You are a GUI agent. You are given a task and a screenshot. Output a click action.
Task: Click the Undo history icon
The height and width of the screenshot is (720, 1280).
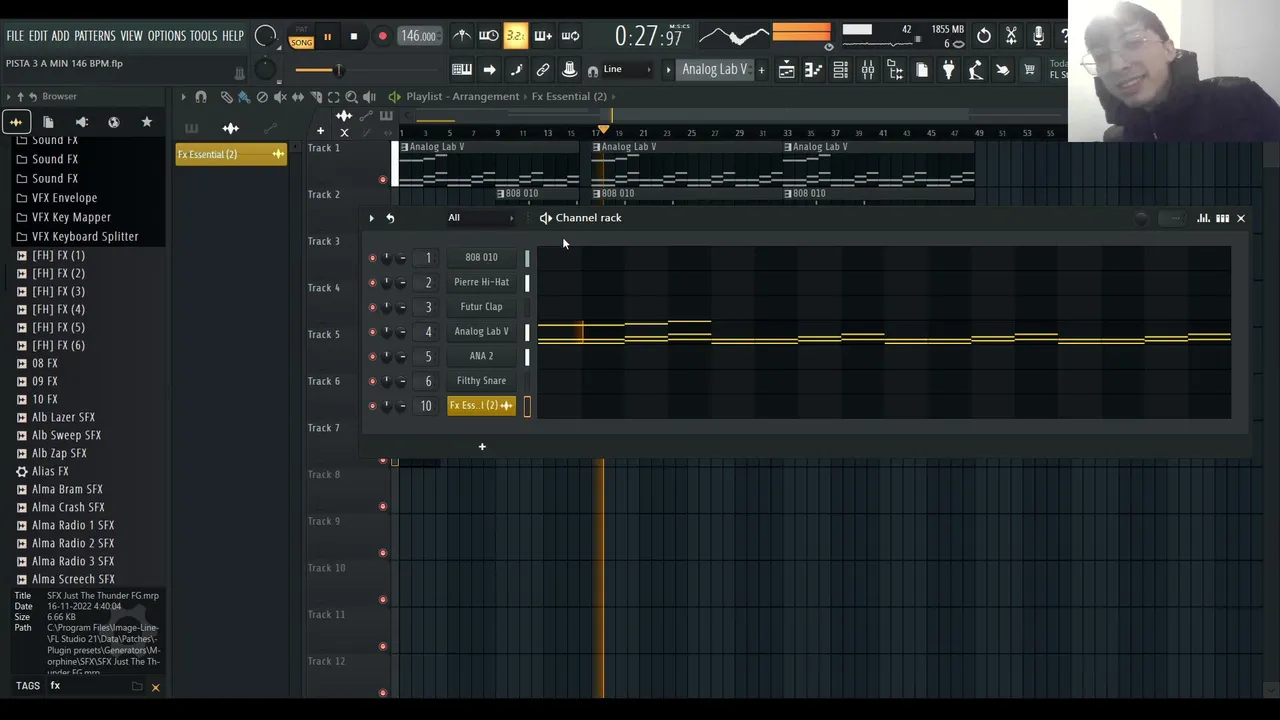coord(984,36)
